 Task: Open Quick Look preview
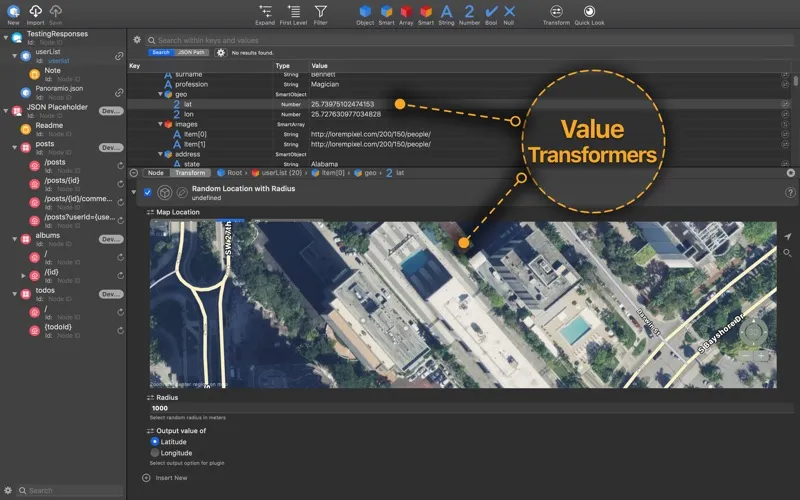pos(589,11)
